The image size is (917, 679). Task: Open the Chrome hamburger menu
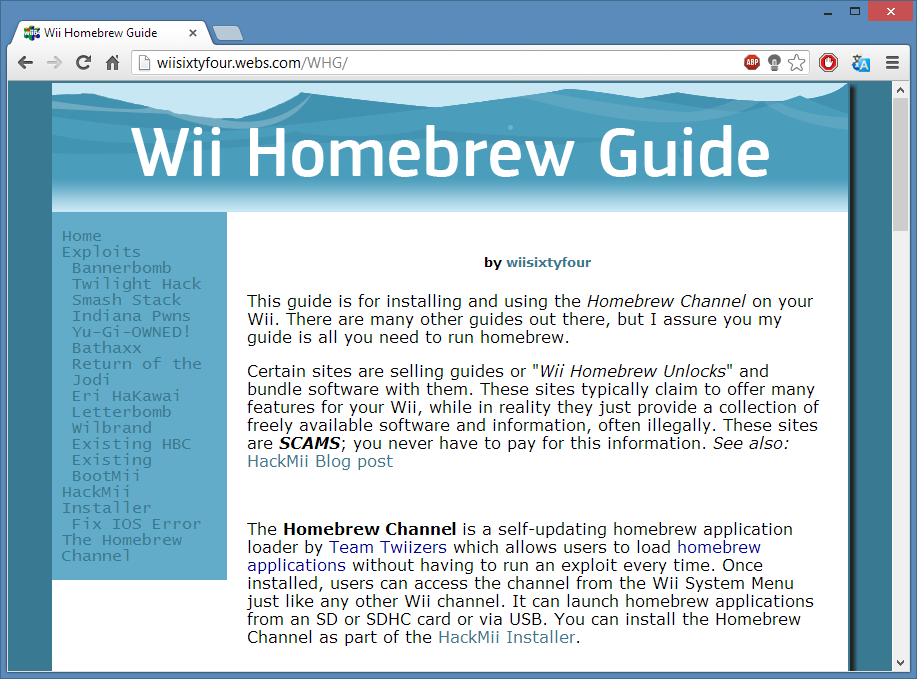(x=892, y=63)
